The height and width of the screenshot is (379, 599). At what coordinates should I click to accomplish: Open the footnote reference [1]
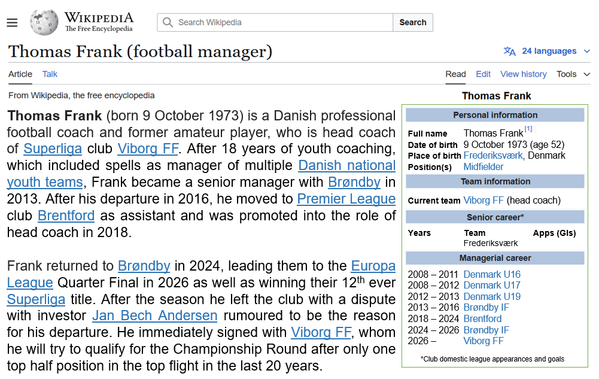[x=528, y=129]
